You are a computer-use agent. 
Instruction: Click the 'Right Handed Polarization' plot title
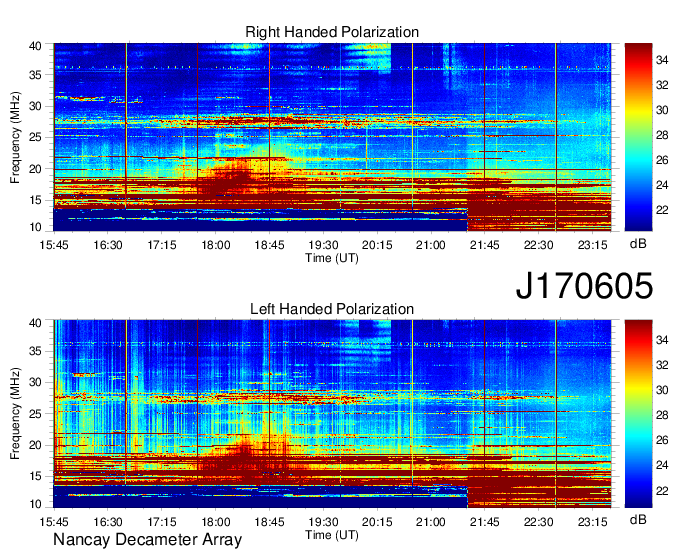[x=332, y=32]
